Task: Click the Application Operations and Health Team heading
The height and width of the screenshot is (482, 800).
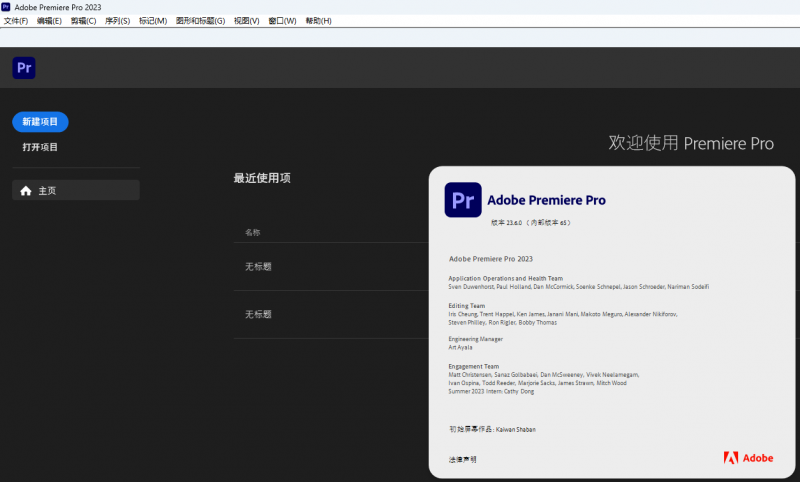Action: 506,278
